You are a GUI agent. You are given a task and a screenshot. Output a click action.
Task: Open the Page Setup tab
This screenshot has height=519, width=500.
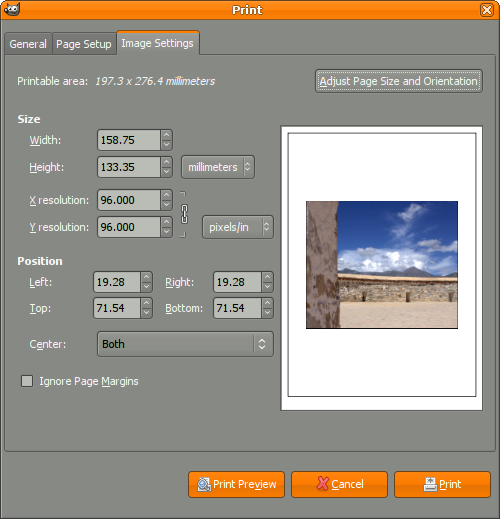point(84,44)
